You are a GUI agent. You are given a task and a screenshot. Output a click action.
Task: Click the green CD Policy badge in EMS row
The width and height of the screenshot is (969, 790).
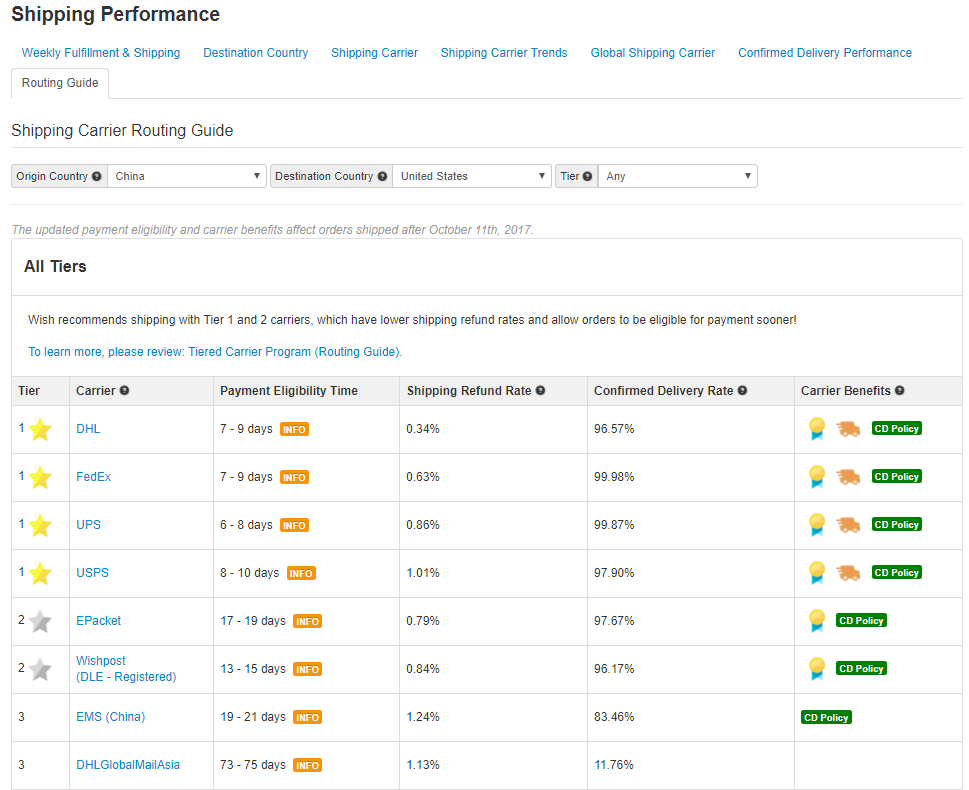point(826,717)
